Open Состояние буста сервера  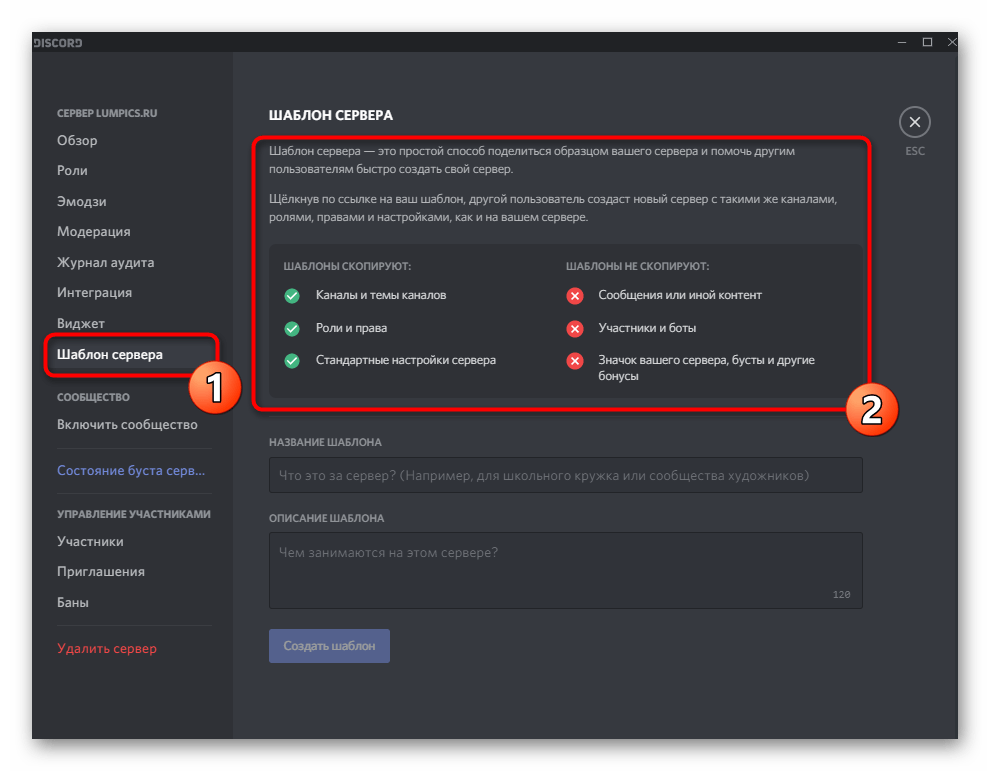[131, 470]
